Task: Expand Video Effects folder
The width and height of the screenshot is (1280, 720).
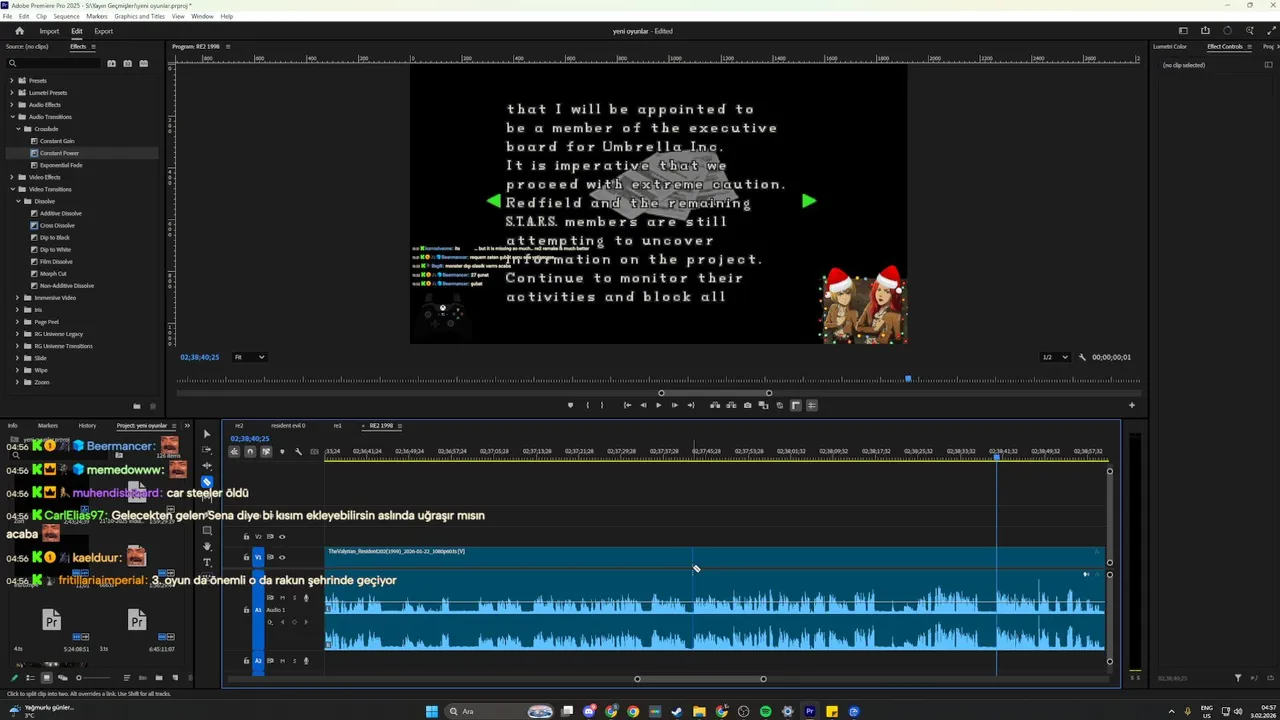Action: click(x=11, y=177)
